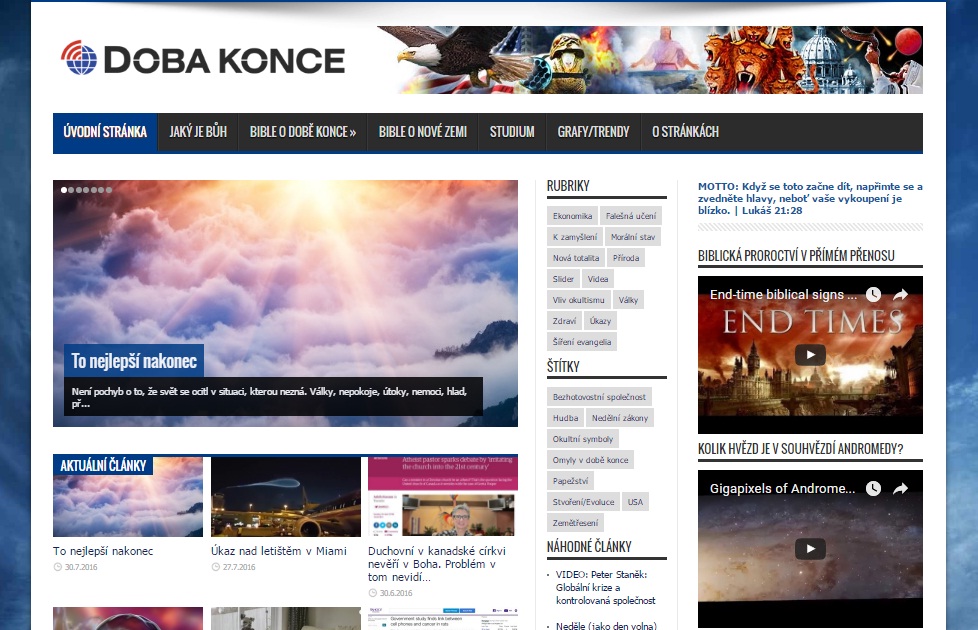The image size is (978, 630).
Task: Select the first active slider dot
Action: tap(64, 189)
